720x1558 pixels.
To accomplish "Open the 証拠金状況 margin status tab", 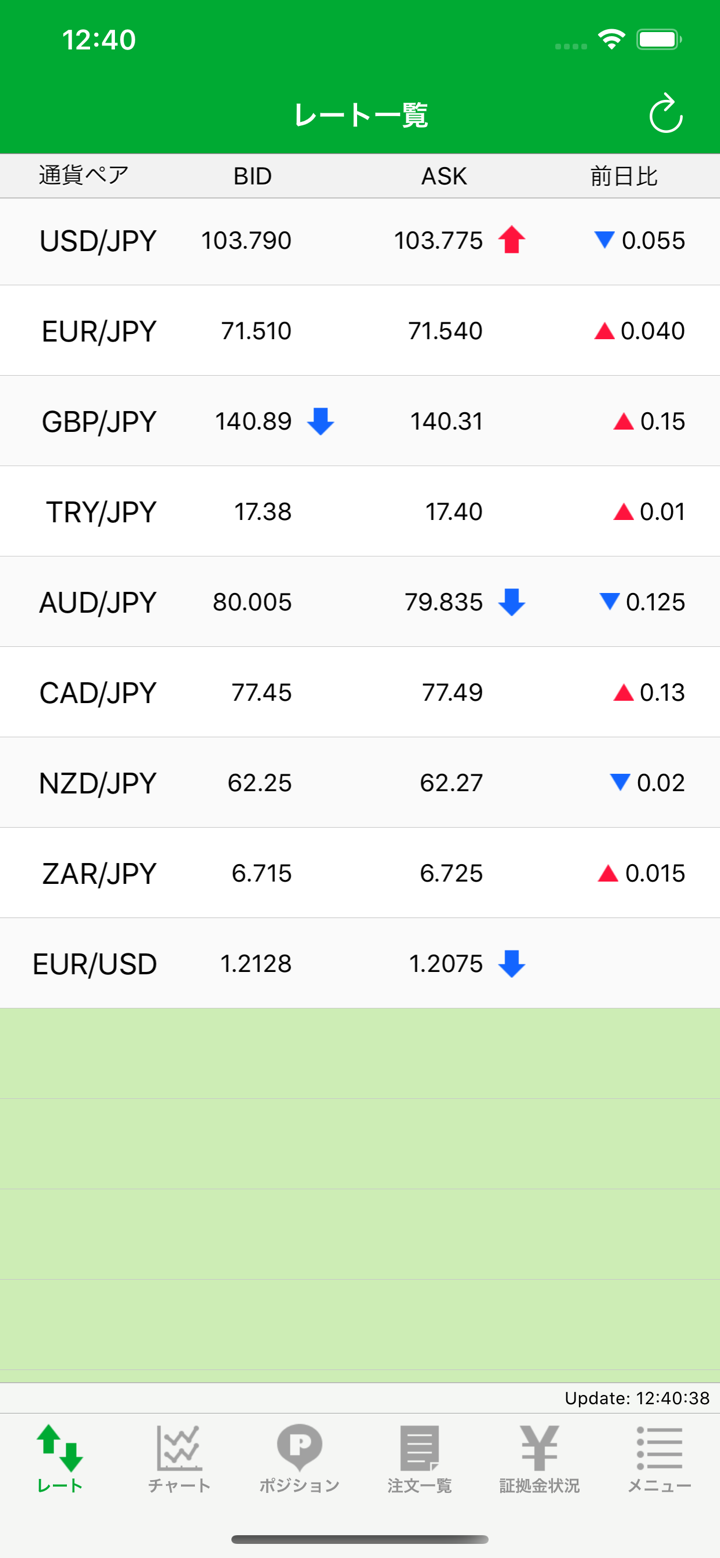I will [x=539, y=1460].
